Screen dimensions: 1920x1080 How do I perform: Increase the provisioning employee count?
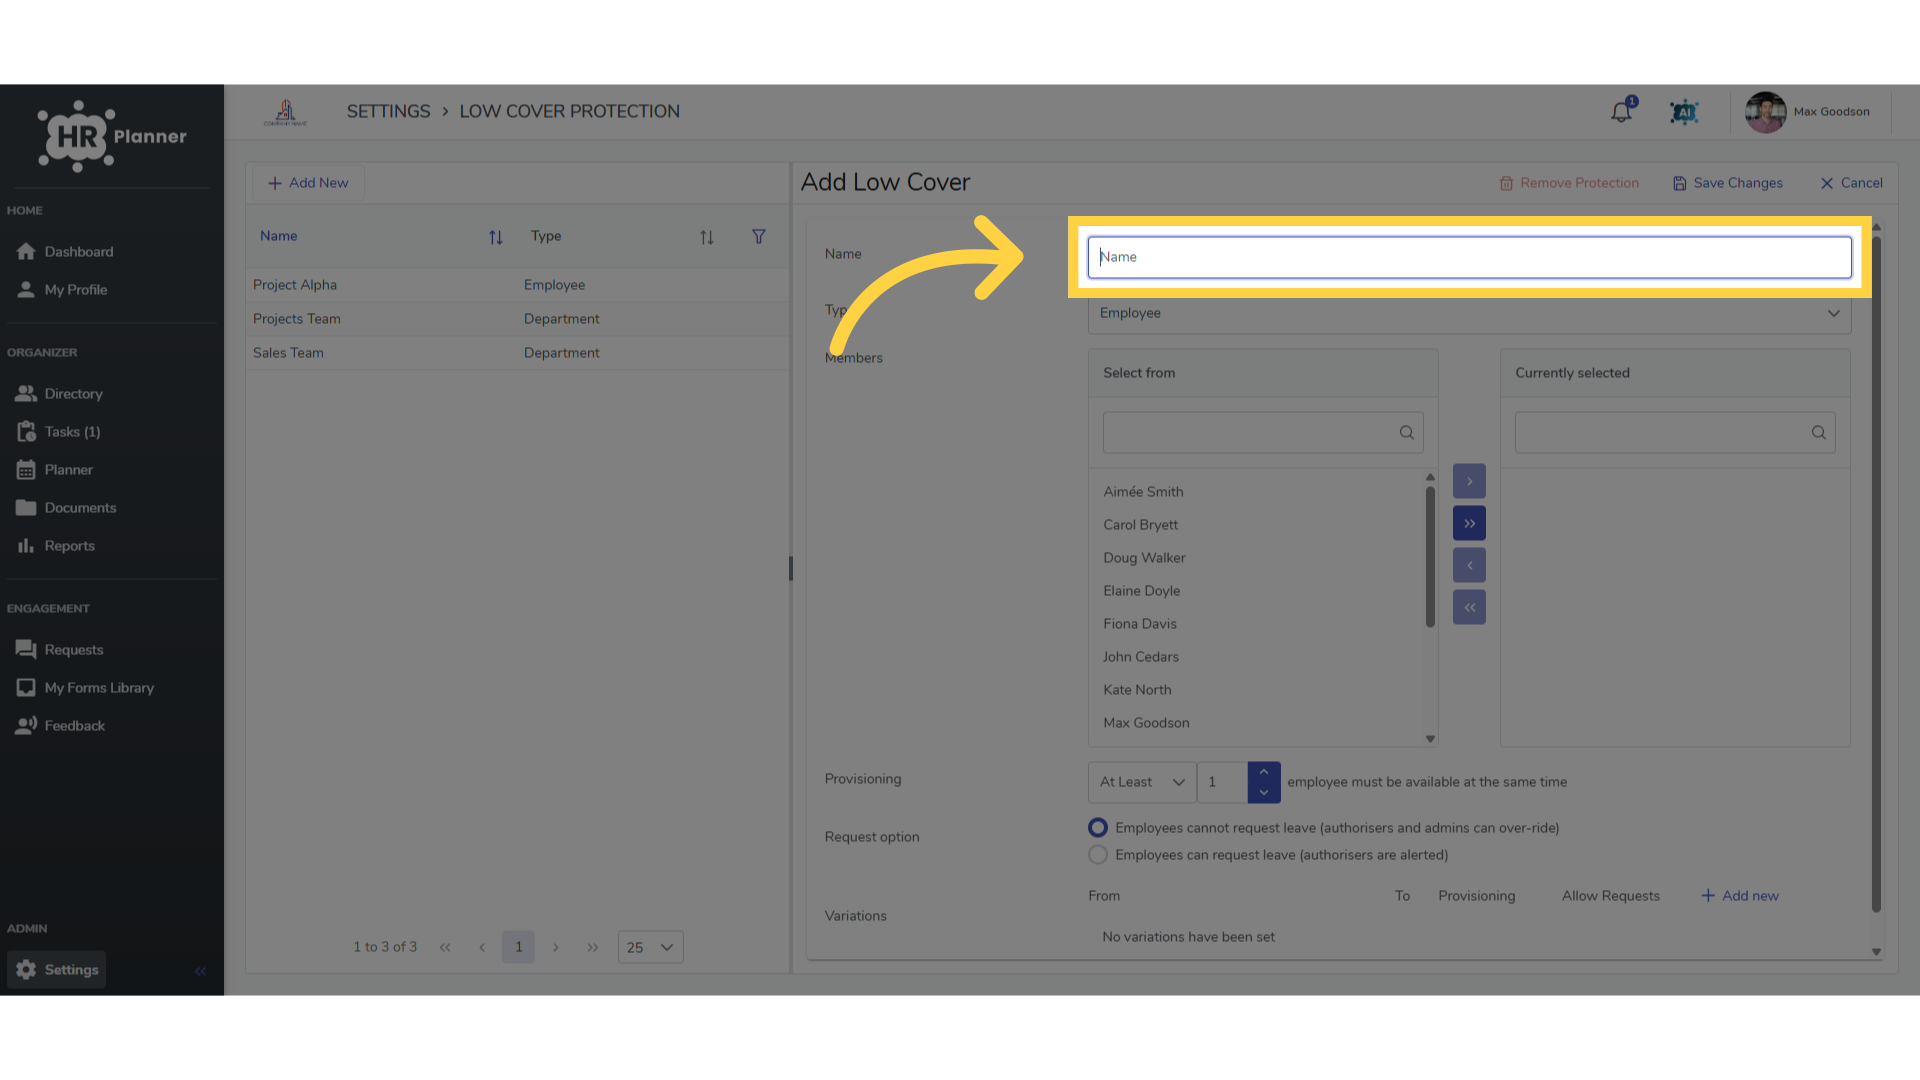[x=1264, y=772]
